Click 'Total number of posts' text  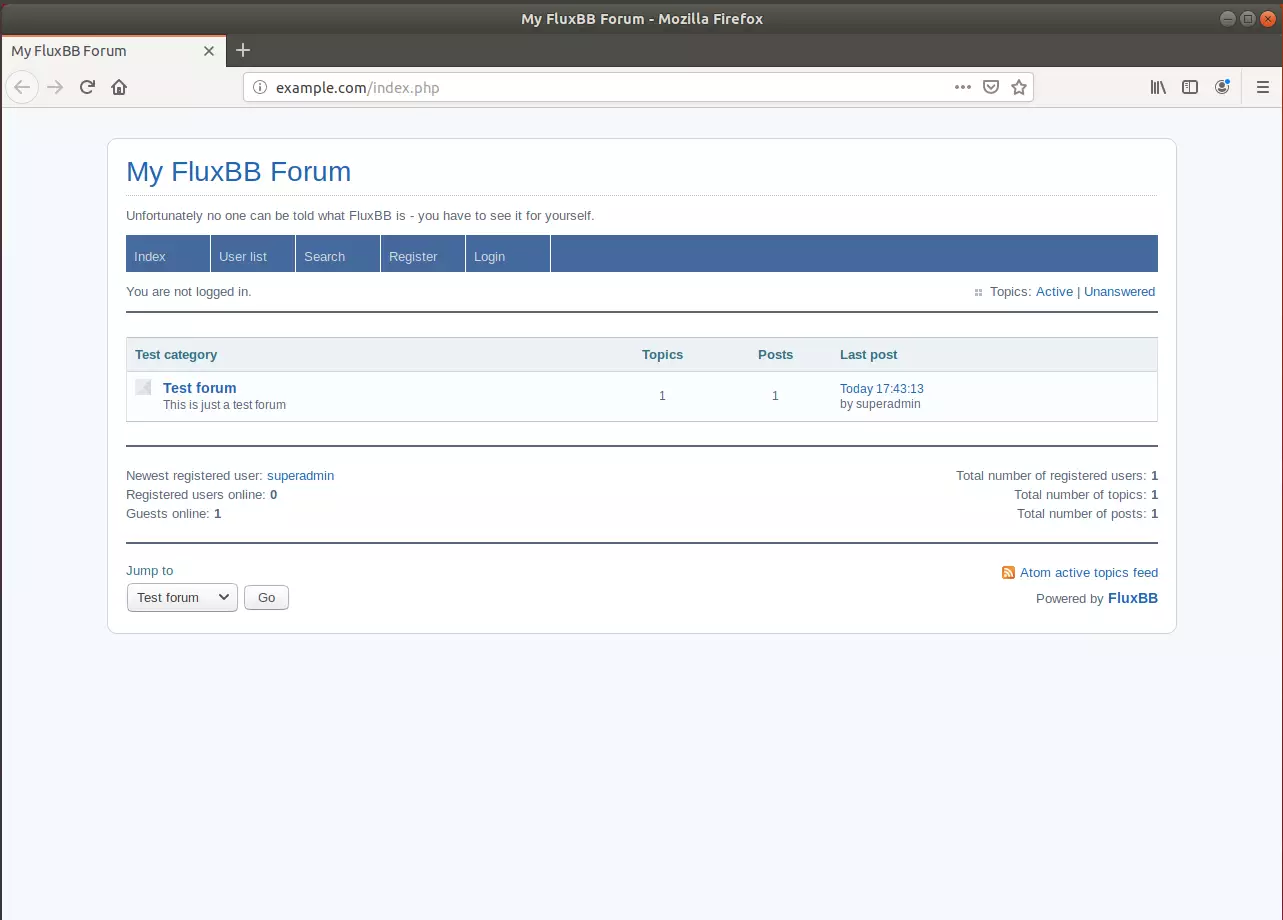(1081, 514)
